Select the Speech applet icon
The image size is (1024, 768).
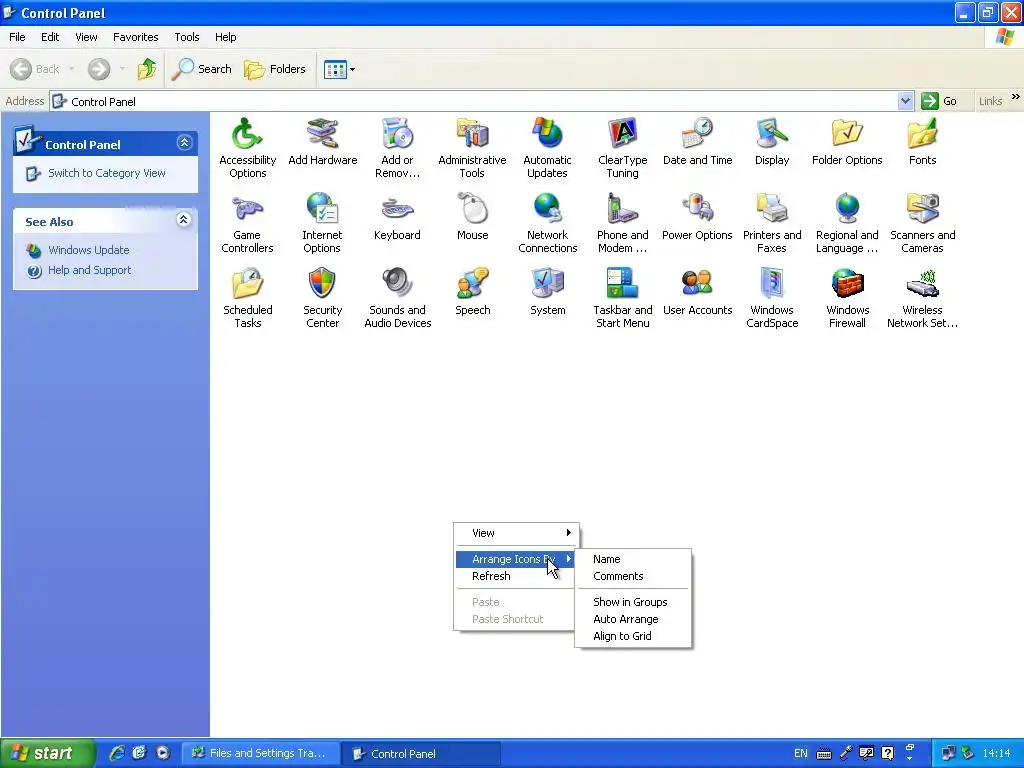coord(472,284)
